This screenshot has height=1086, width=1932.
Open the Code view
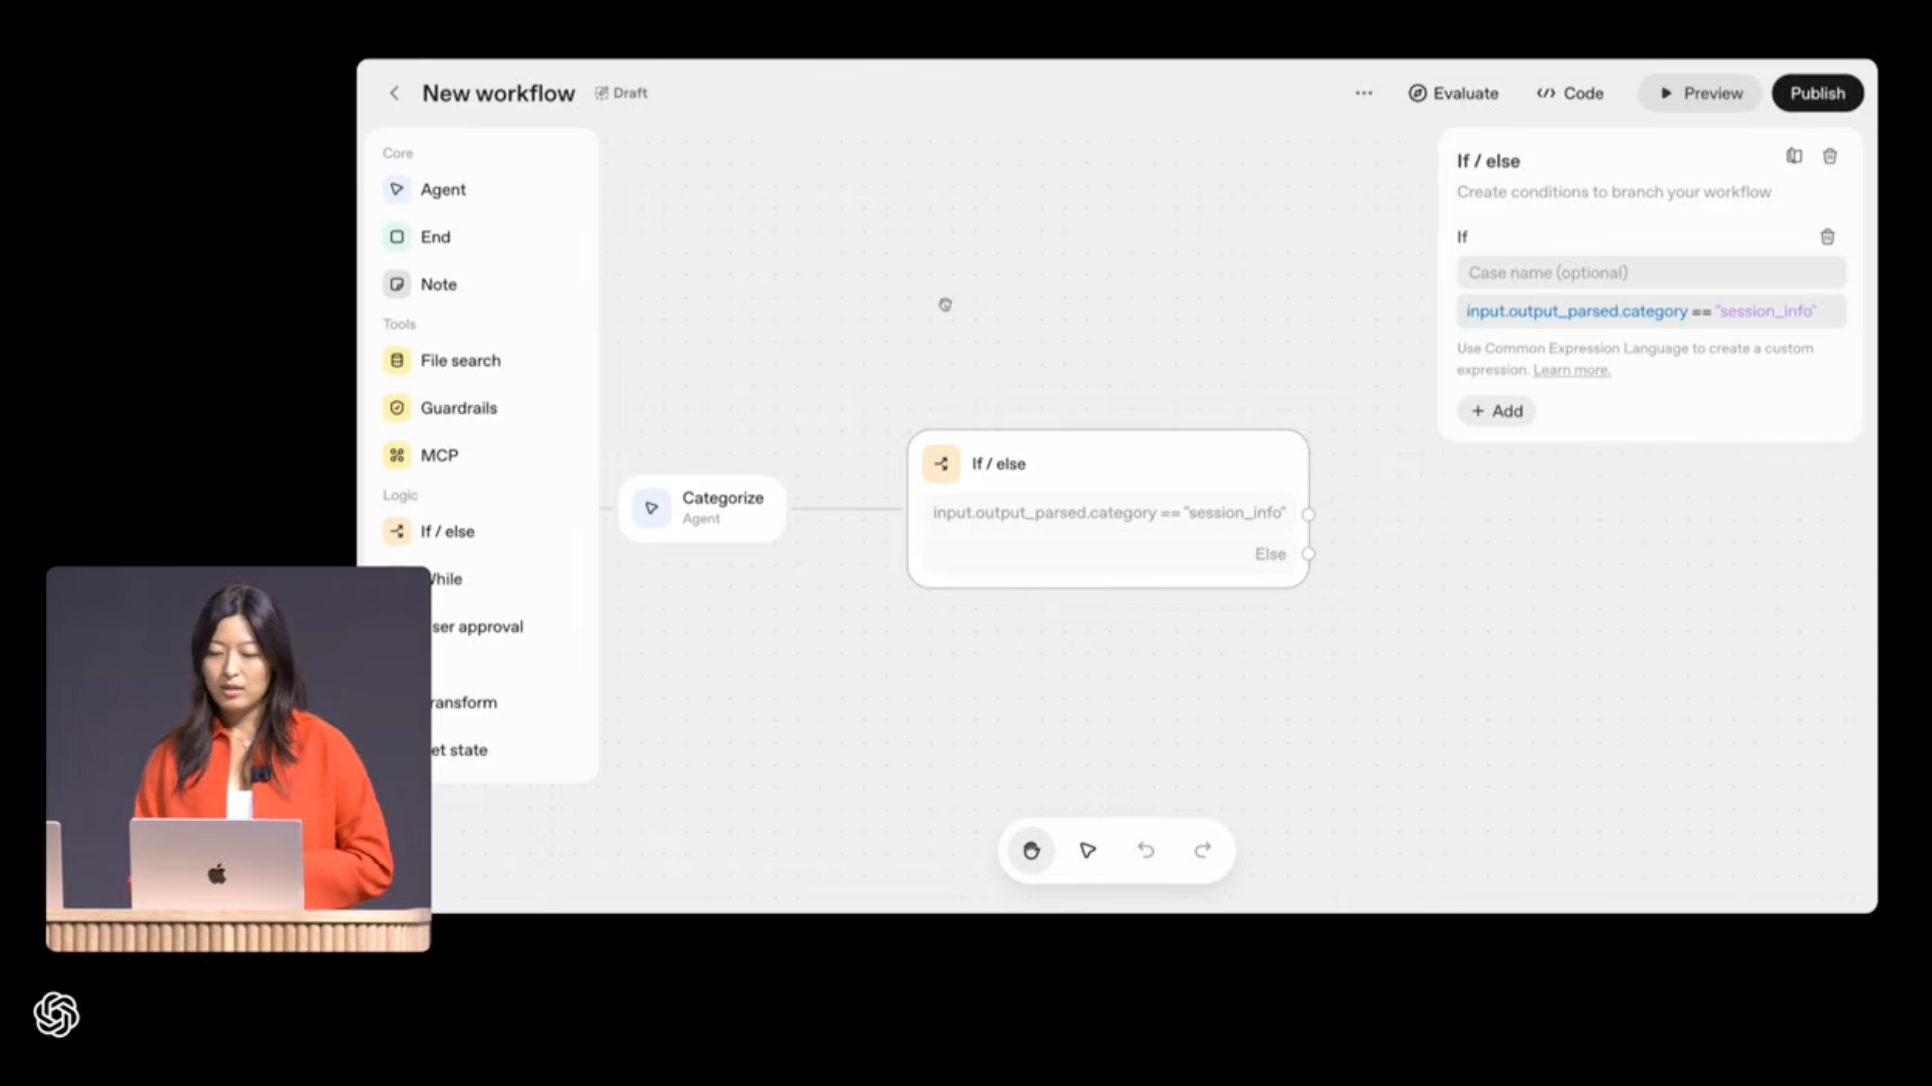(1570, 93)
